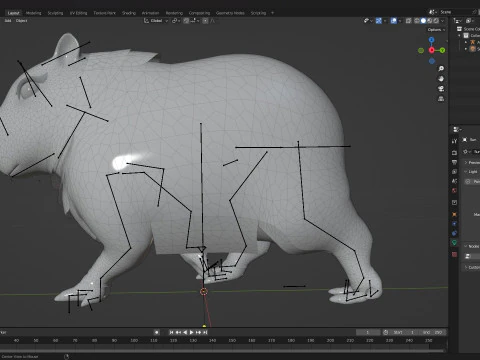This screenshot has height=360, width=480.
Task: Expand the armature item in outliner
Action: coord(466,42)
